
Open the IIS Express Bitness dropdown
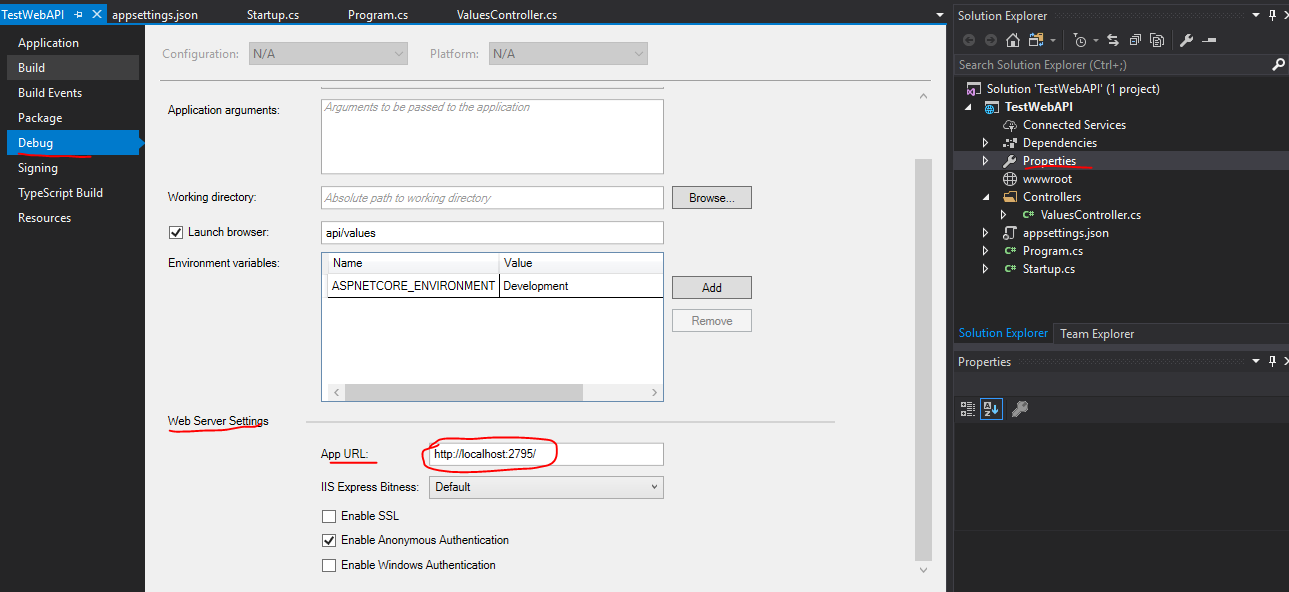click(654, 487)
